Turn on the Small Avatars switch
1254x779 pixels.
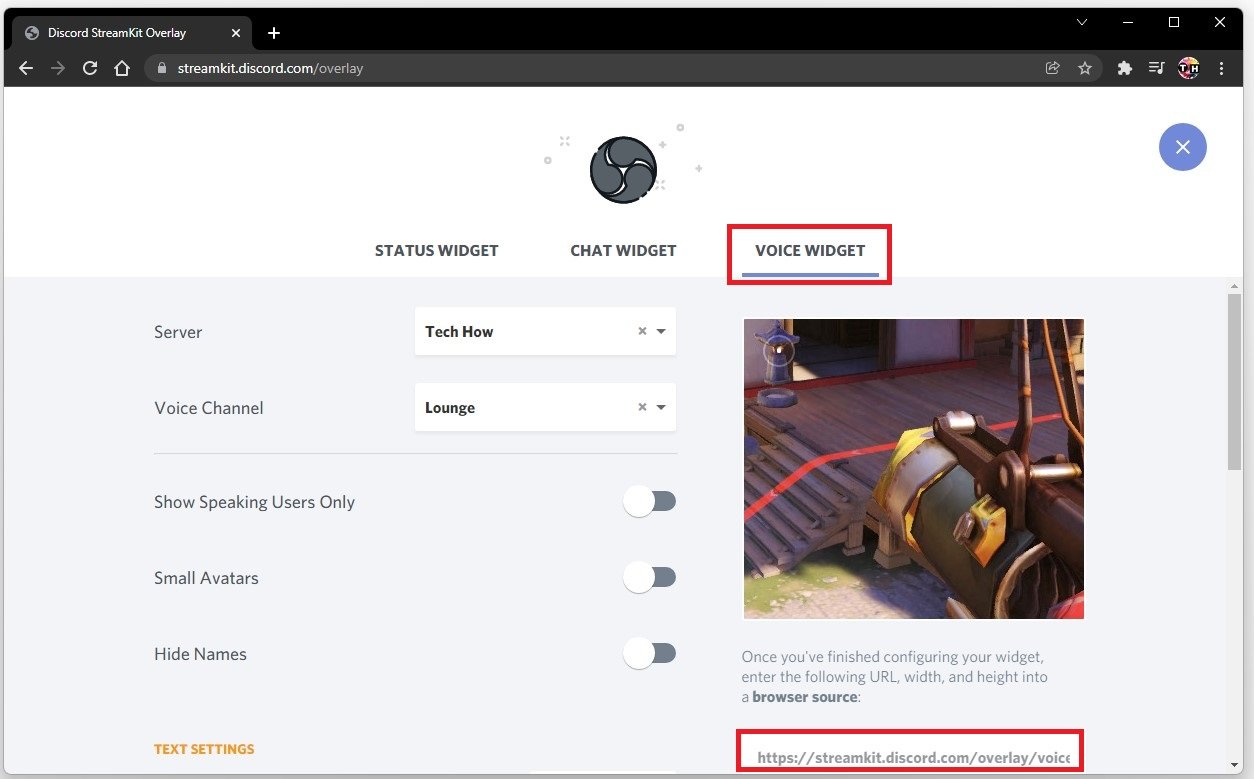coord(650,578)
